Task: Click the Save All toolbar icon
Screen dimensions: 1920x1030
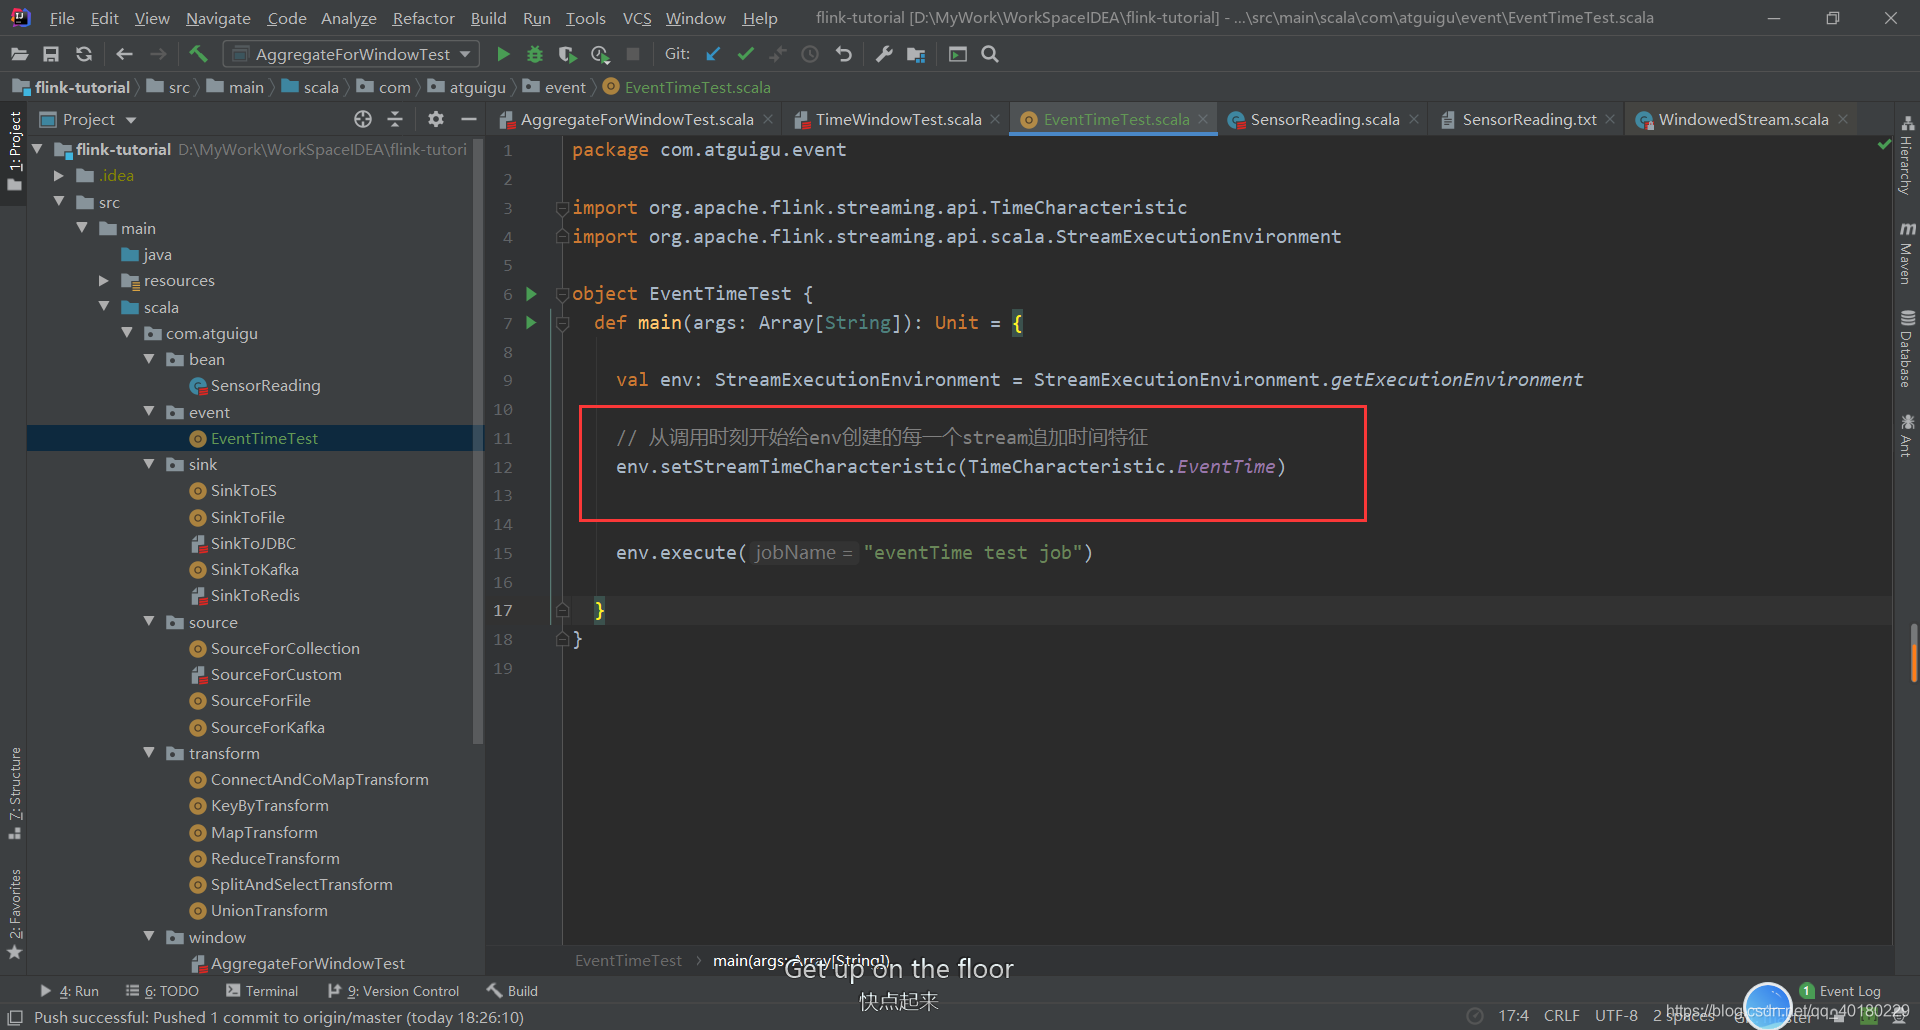Action: coord(51,54)
